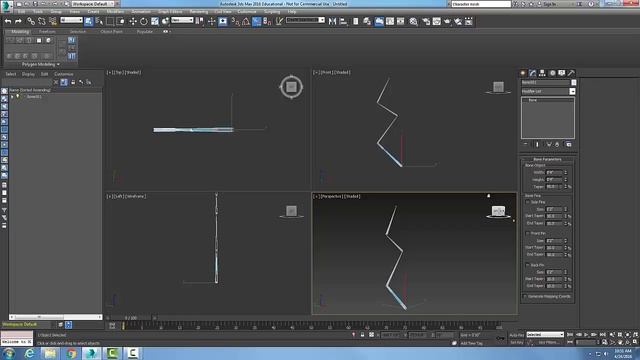Click the Go to Start button
The image size is (640, 360).
[570, 335]
